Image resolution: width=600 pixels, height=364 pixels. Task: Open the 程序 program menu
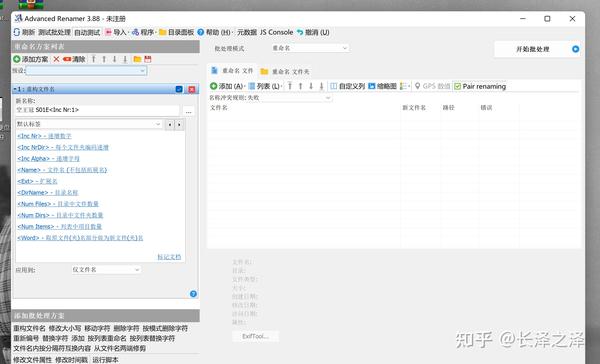[143, 32]
